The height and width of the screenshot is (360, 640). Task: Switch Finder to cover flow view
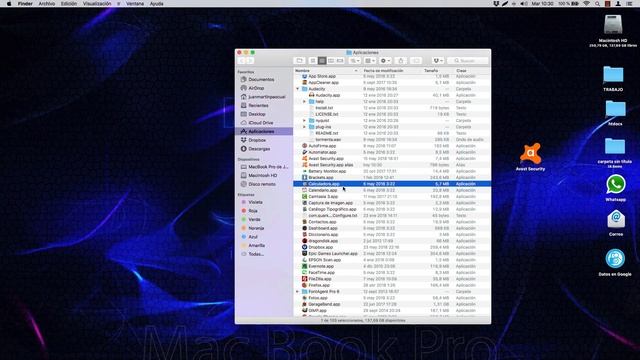(x=340, y=61)
